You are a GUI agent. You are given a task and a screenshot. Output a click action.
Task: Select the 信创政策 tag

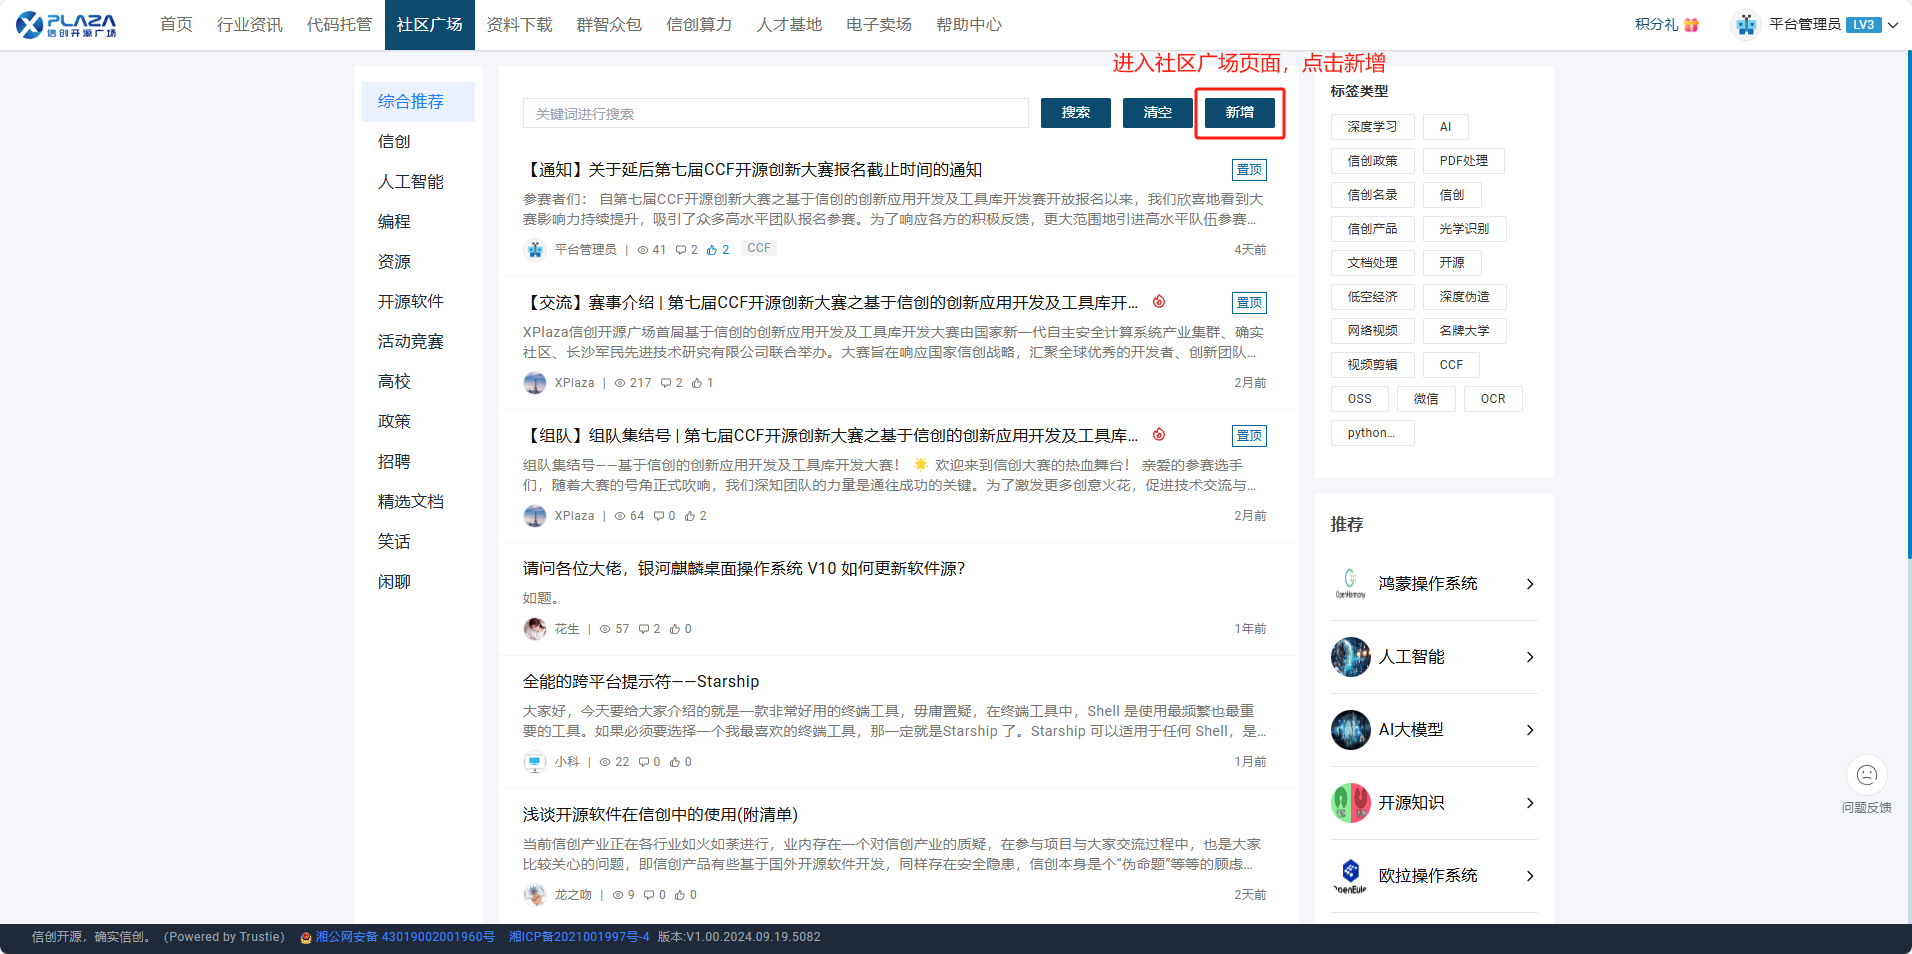click(x=1372, y=161)
